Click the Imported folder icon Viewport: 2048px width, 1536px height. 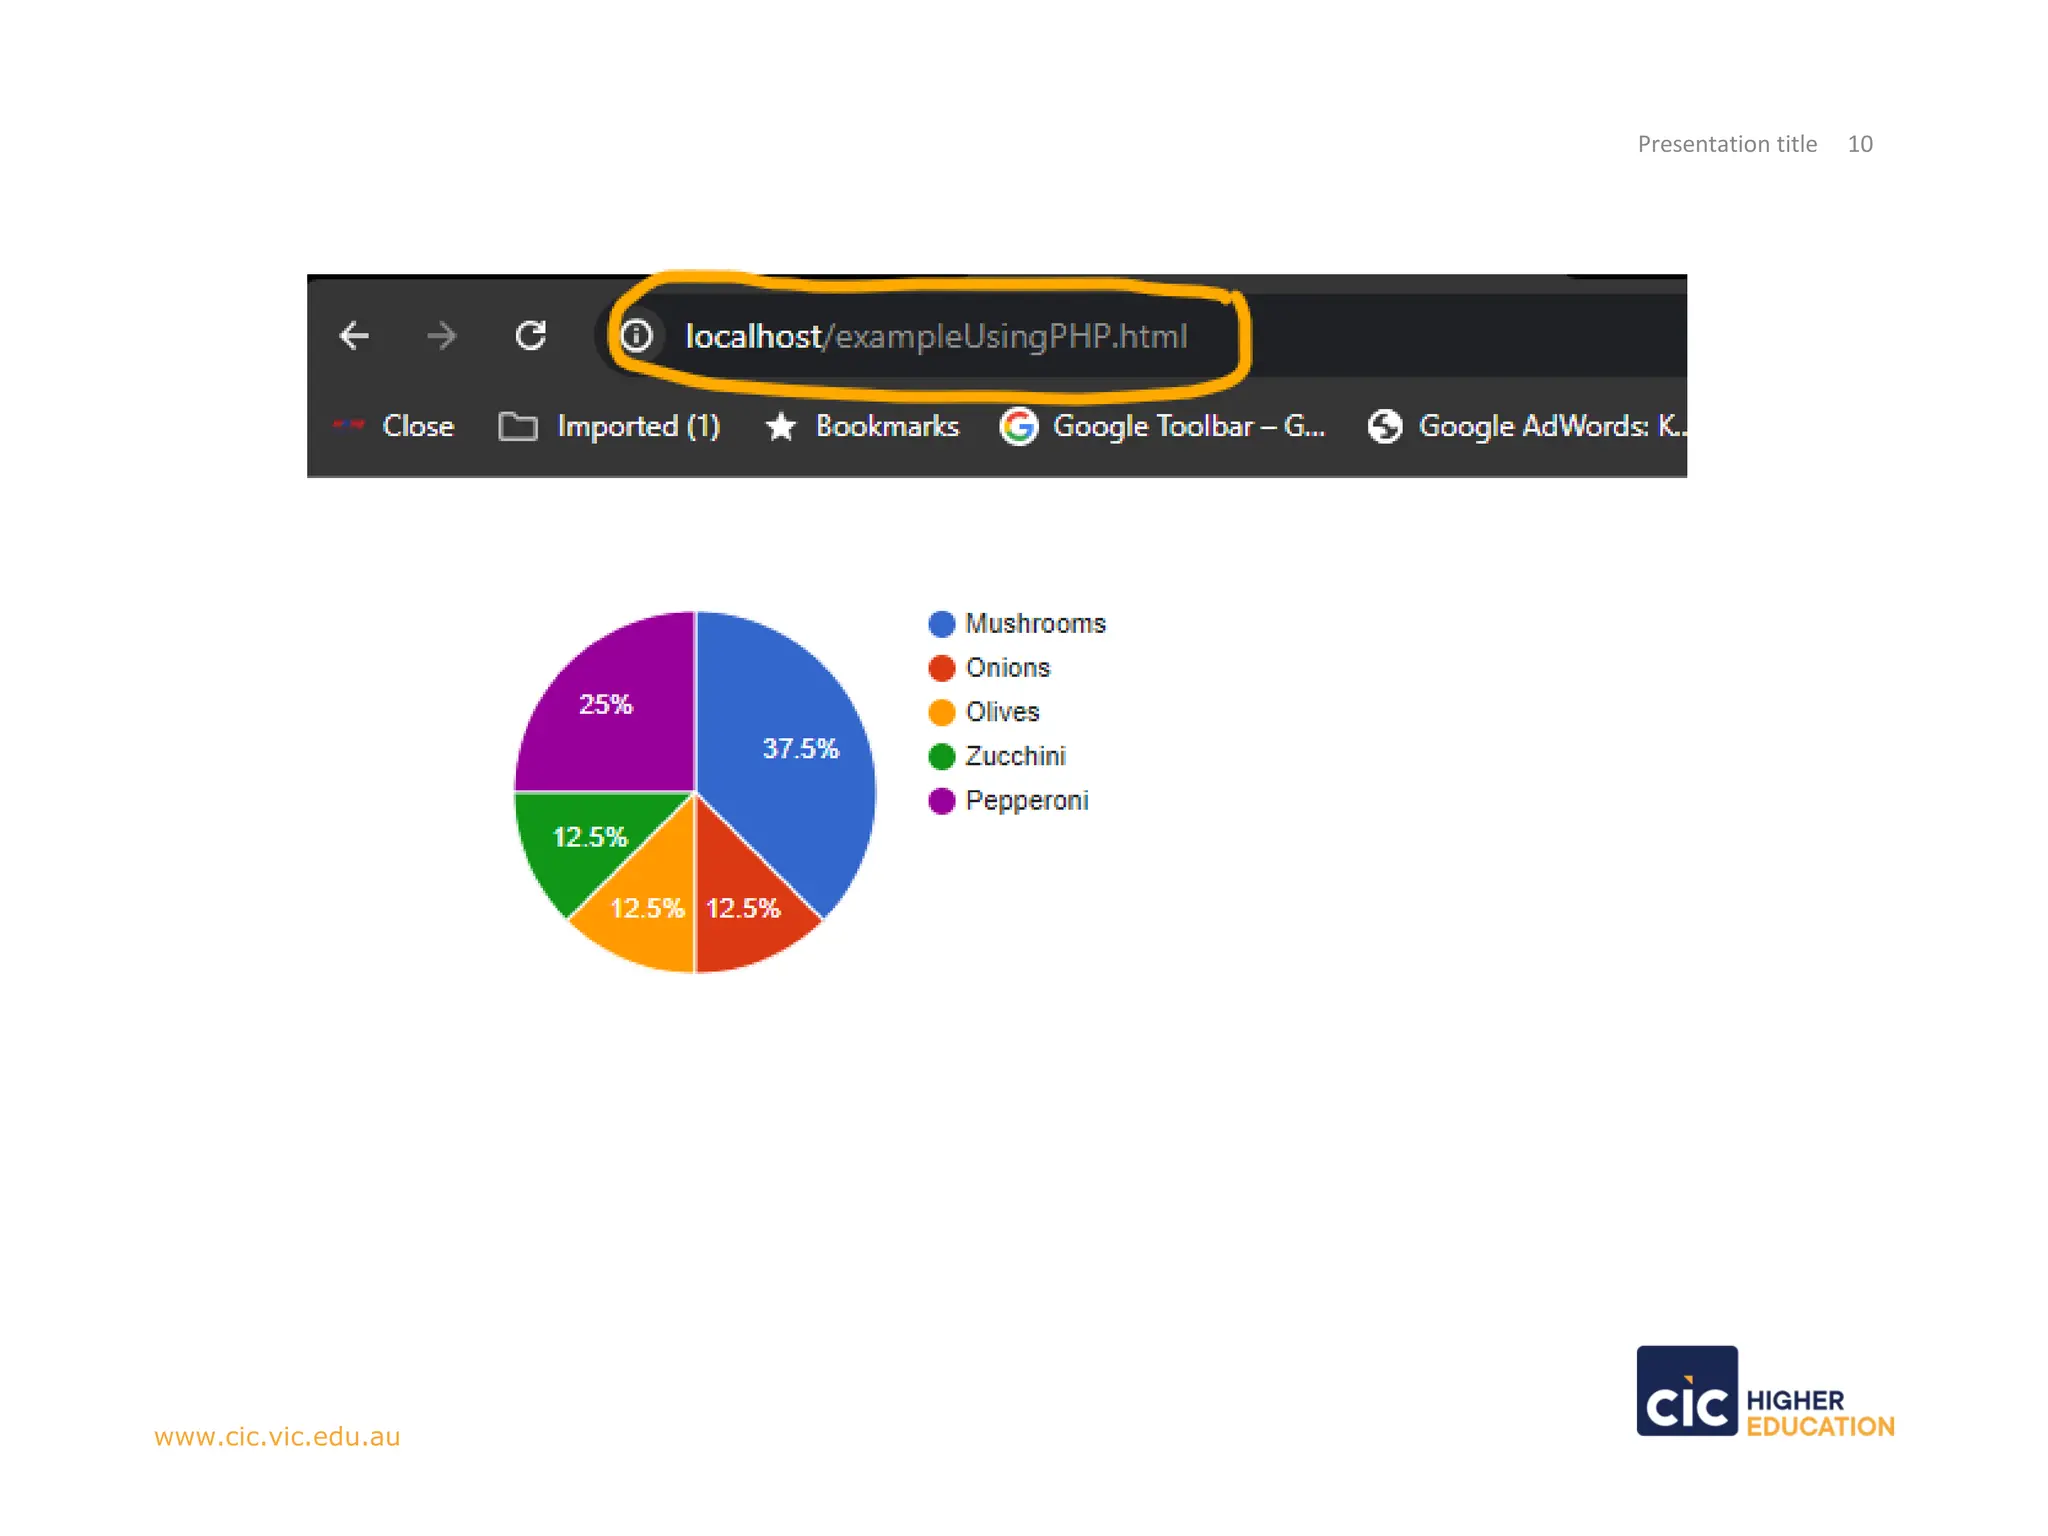point(517,426)
